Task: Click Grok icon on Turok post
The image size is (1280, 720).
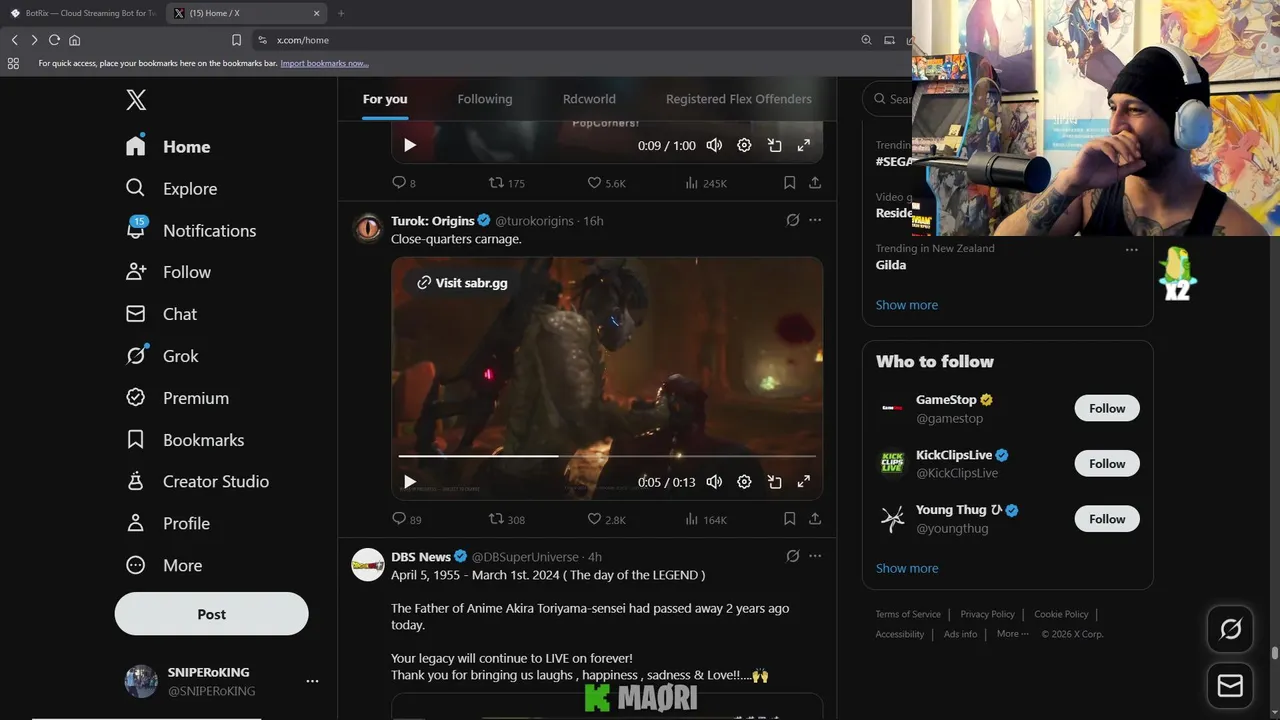Action: coord(793,220)
